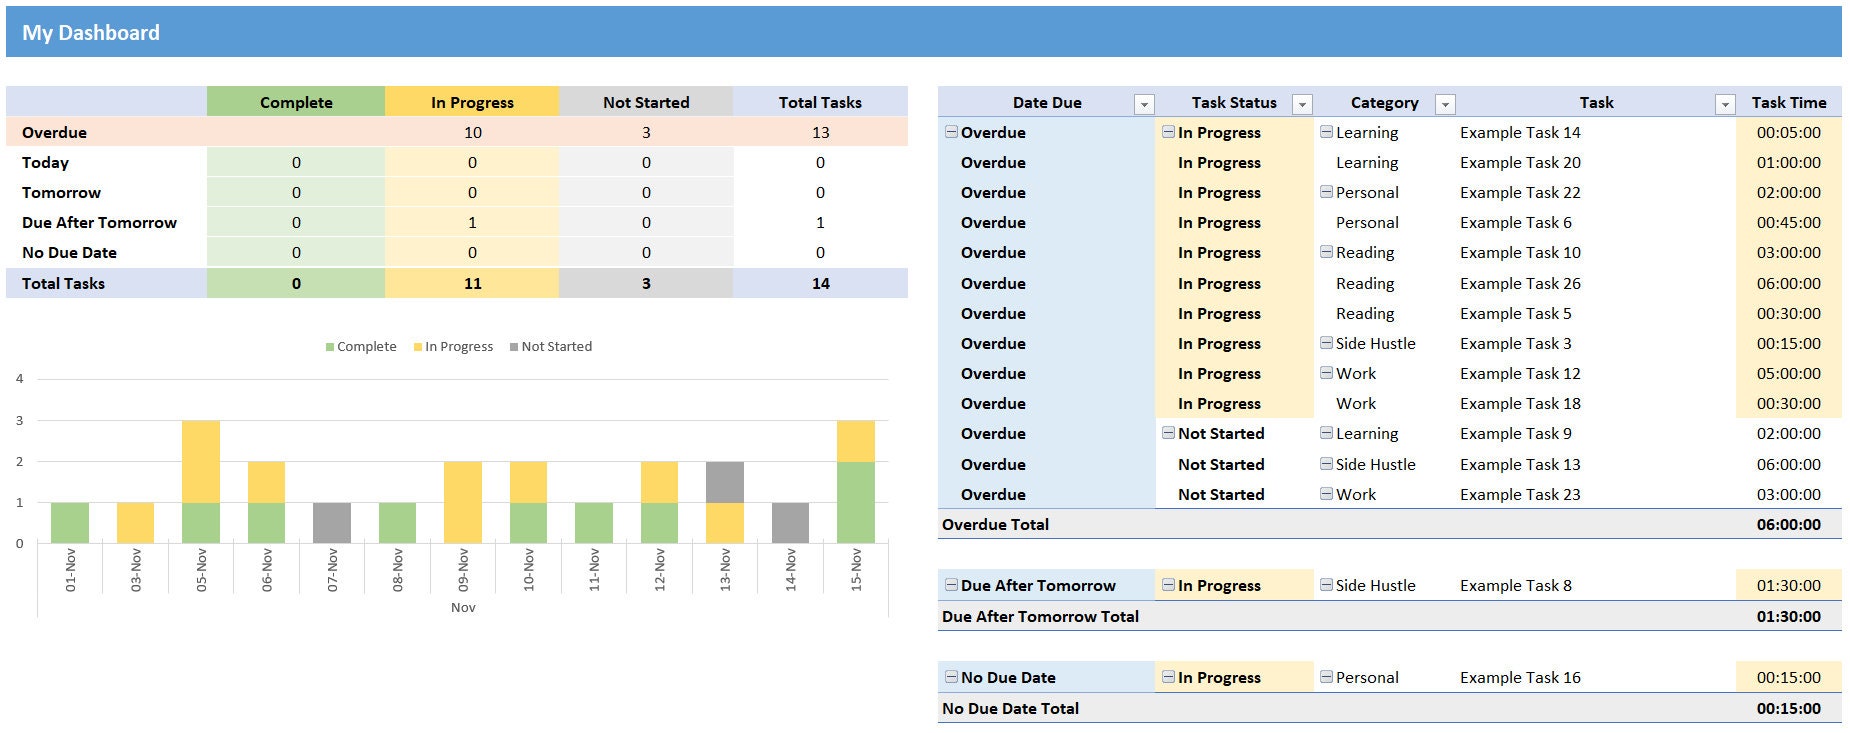Select the Overdue Total row label
This screenshot has height=733, width=1850.
point(995,524)
